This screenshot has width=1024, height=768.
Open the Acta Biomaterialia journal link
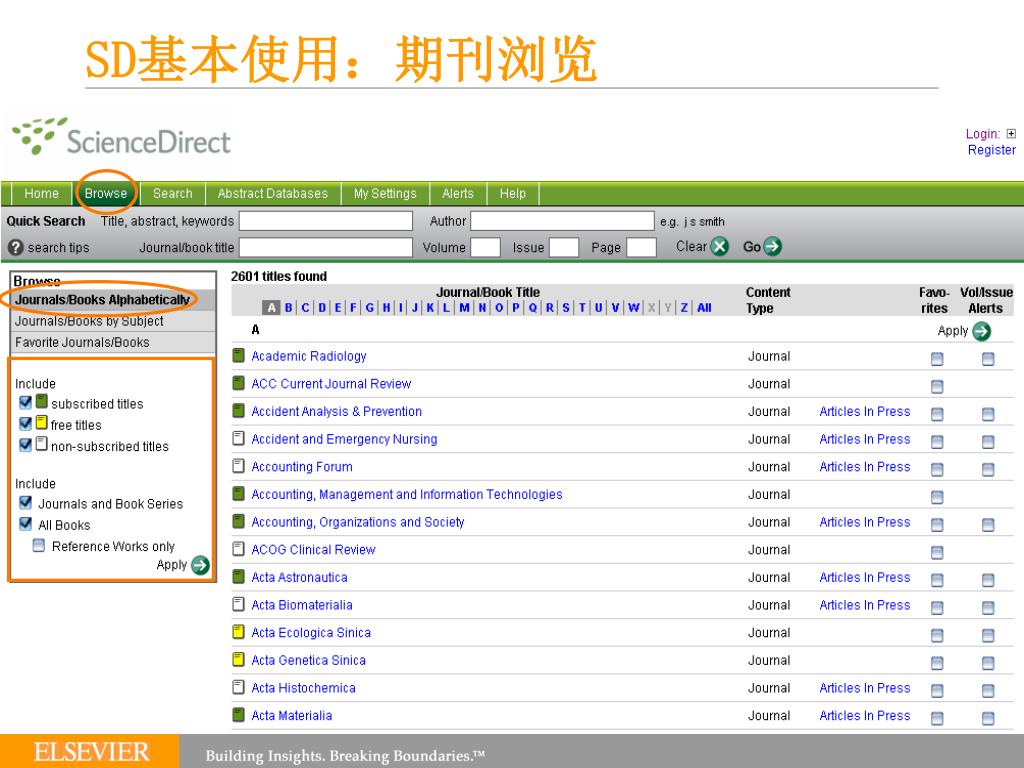pos(302,605)
